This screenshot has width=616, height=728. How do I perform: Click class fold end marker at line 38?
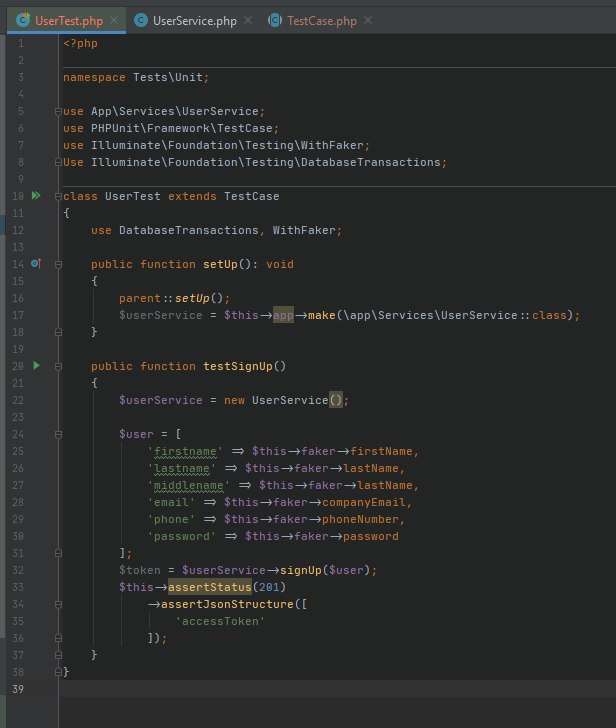(58, 672)
